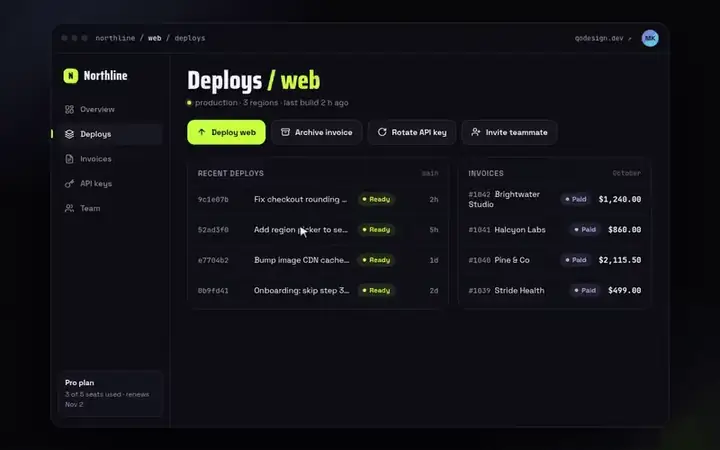Click the 2d timestamp in deploys
Screen dimensions: 720x450
(x=434, y=290)
